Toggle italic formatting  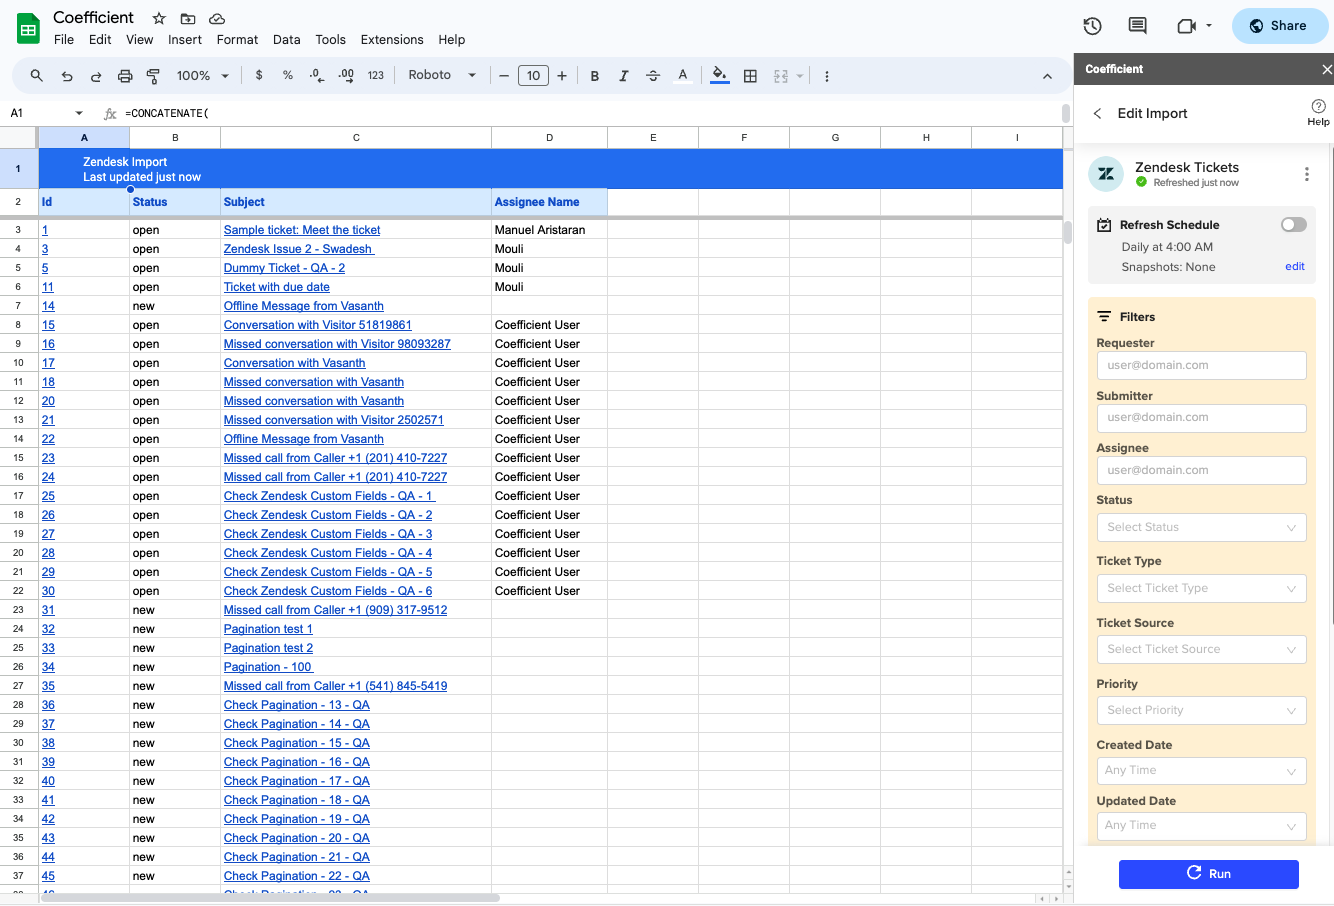tap(624, 76)
